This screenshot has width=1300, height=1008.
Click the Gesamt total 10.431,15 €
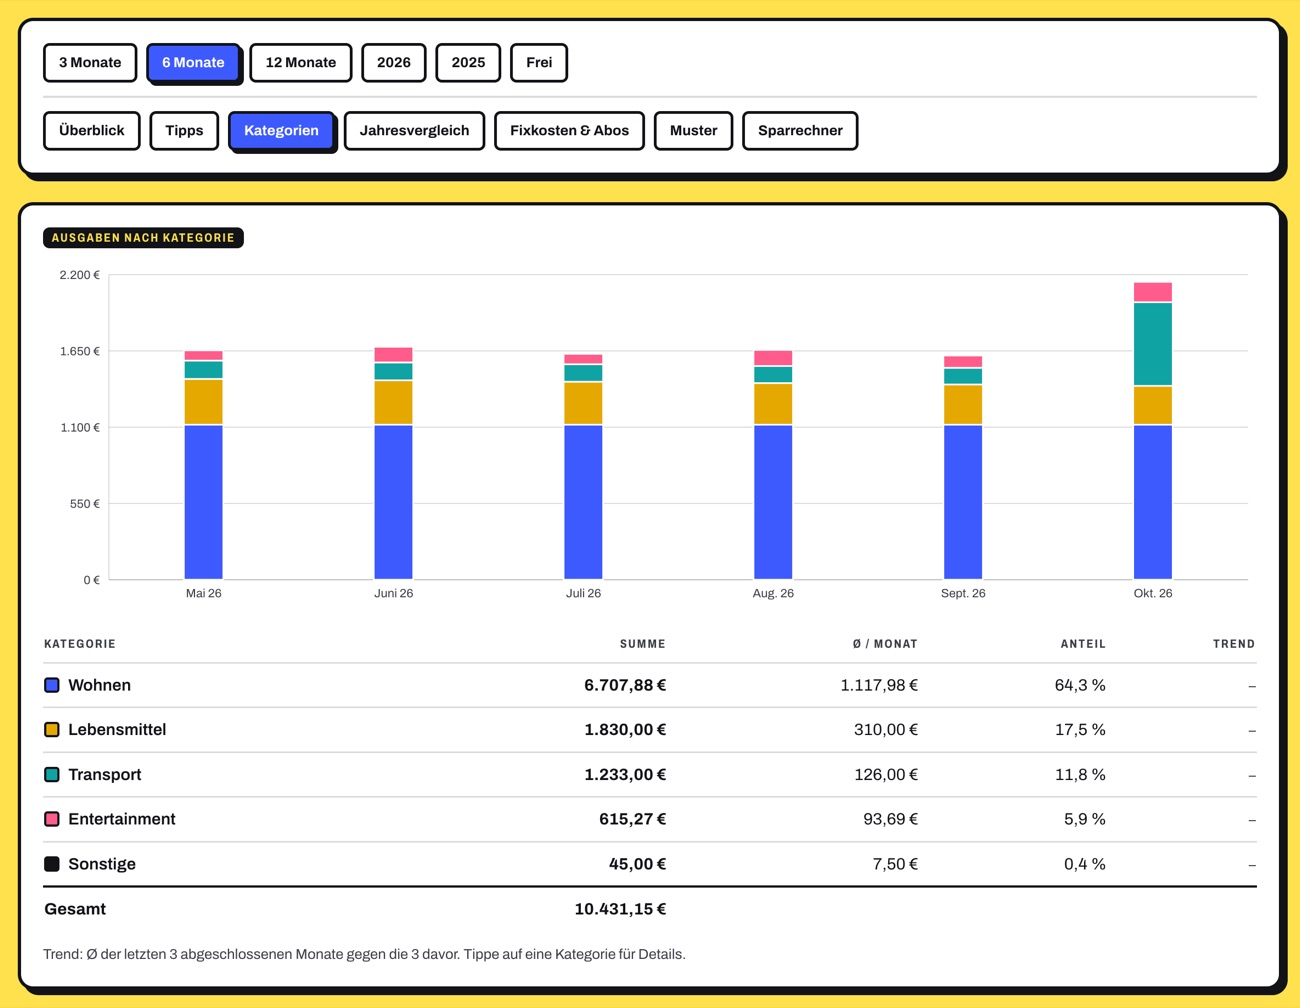(x=620, y=909)
